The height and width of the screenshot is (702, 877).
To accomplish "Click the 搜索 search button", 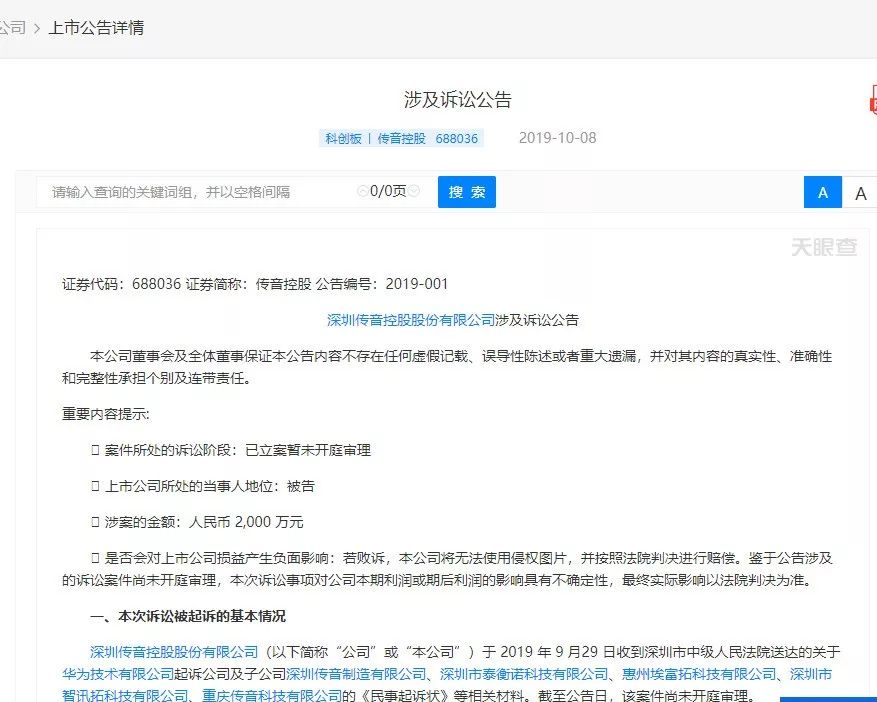I will click(x=466, y=192).
